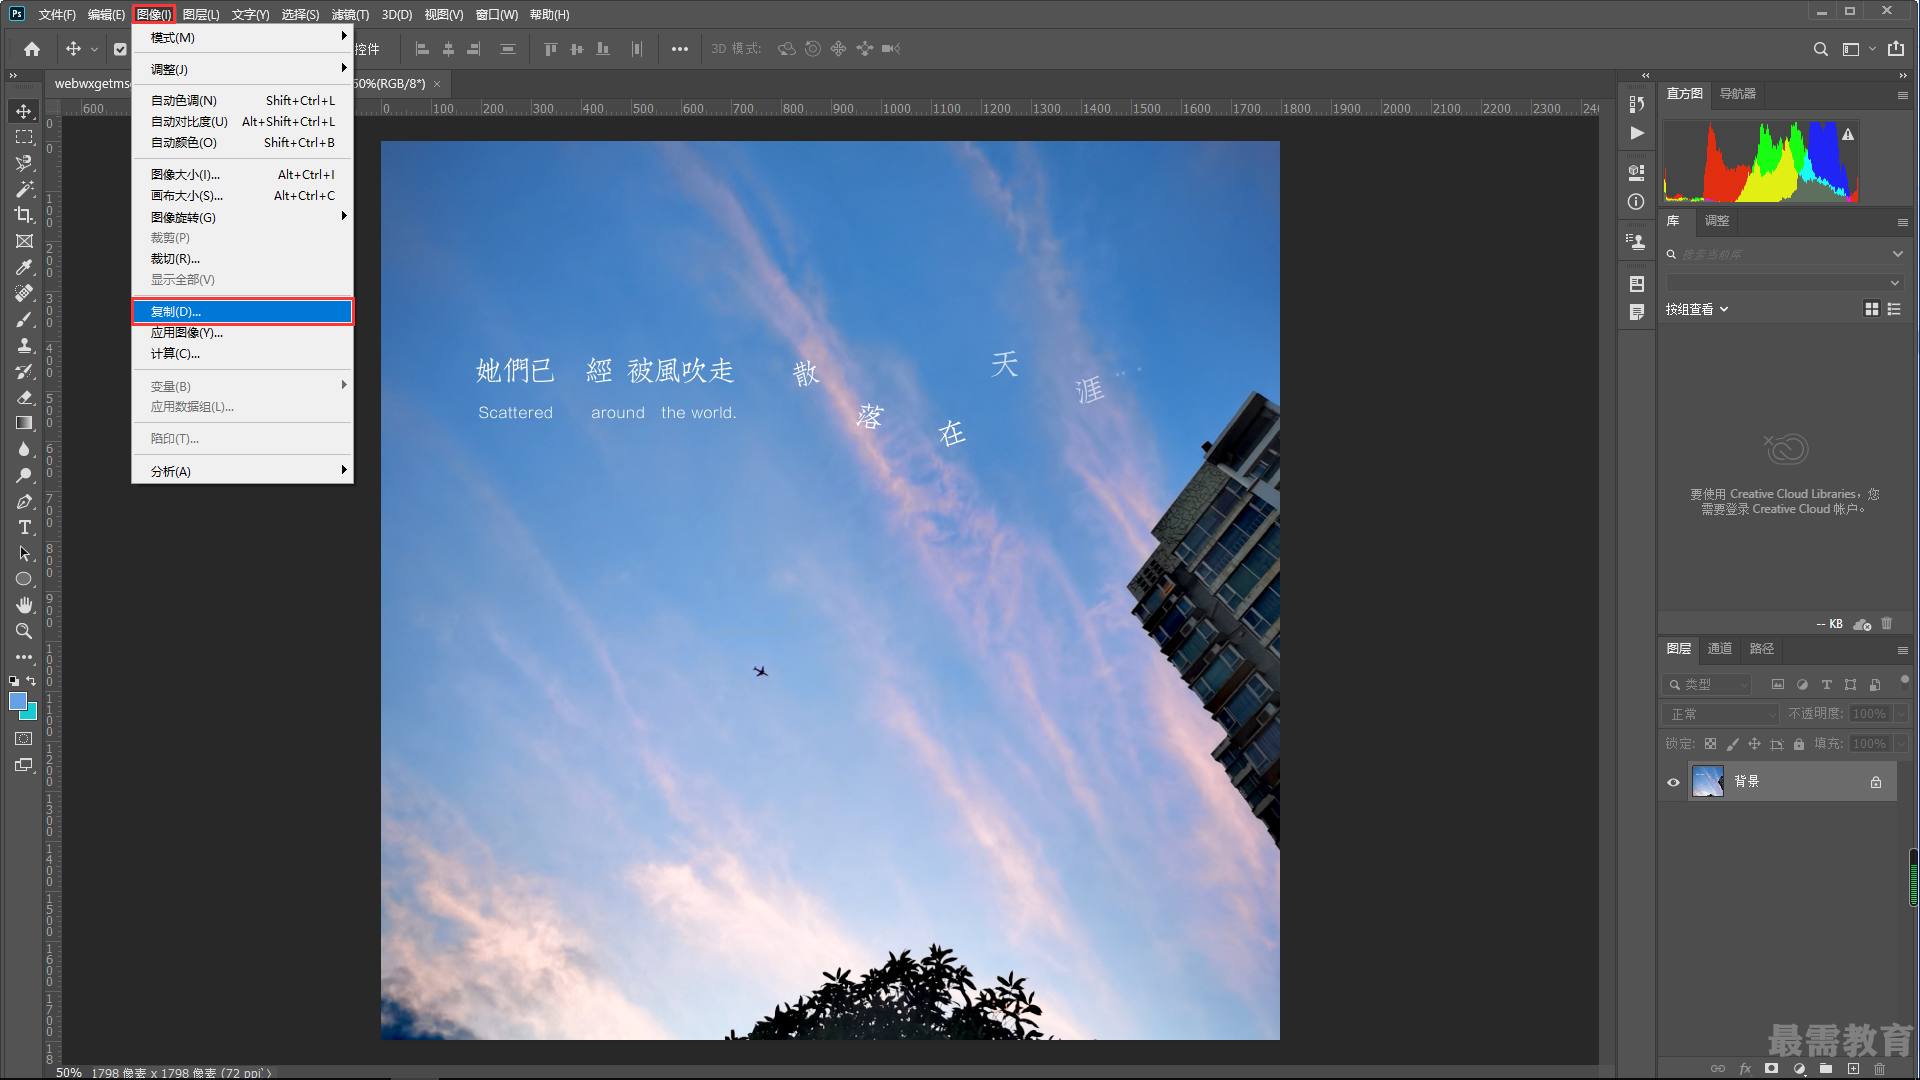Toggle lock image pixels brush icon

click(x=1732, y=744)
